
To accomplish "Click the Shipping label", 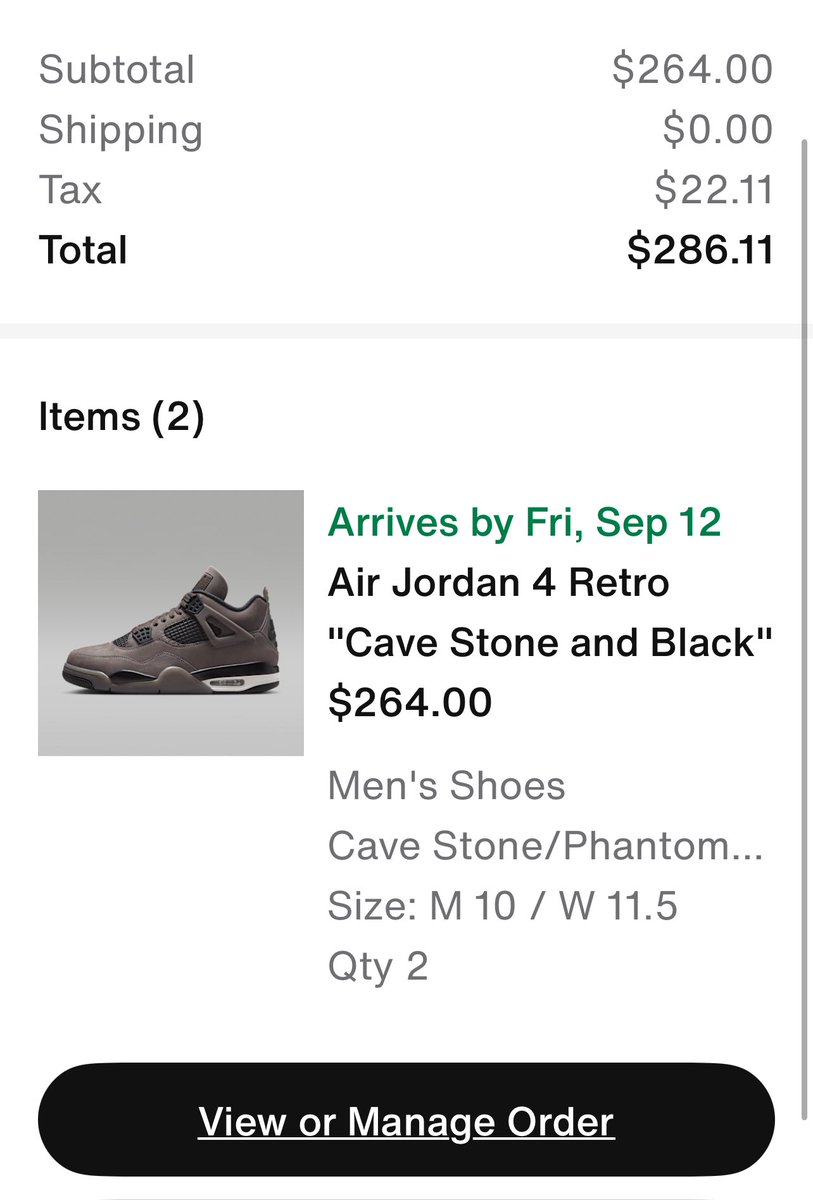I will (x=120, y=130).
